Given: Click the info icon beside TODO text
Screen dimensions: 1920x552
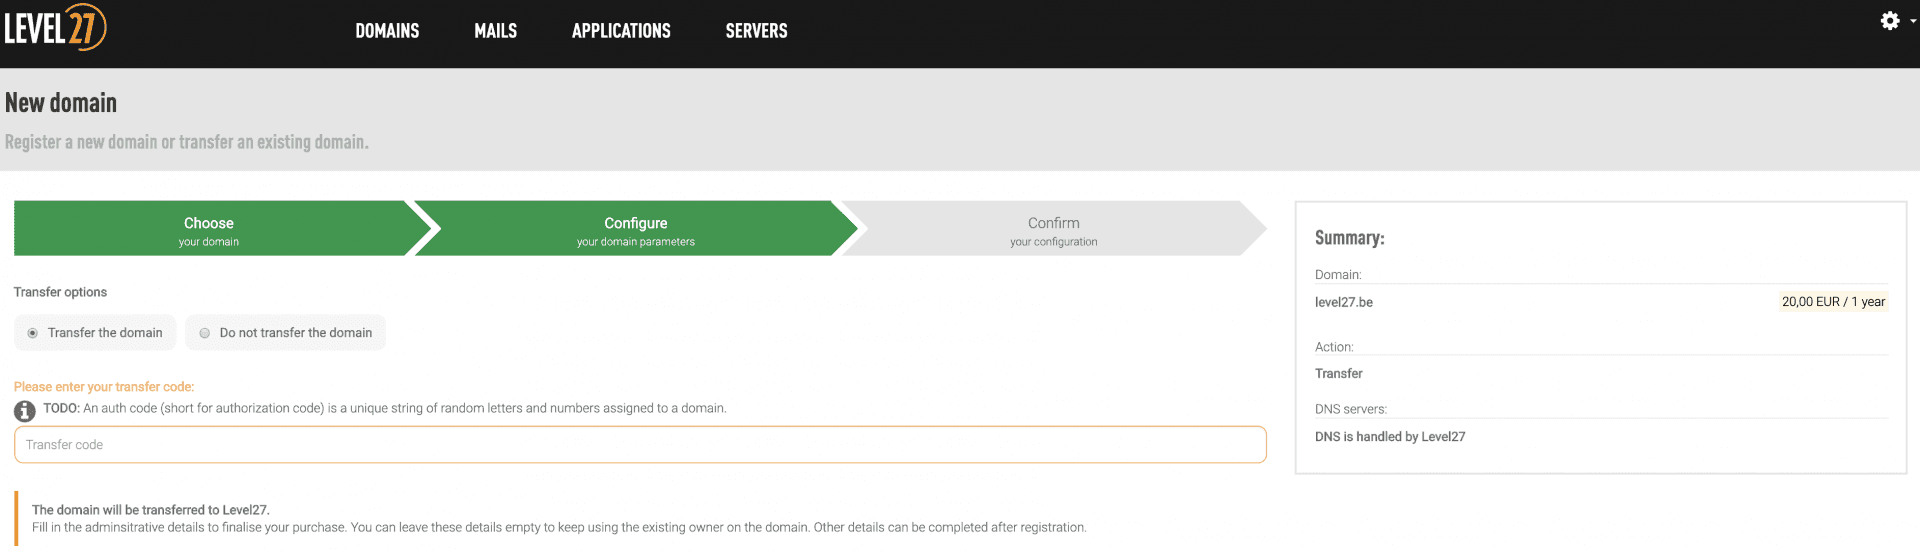Looking at the screenshot, I should (25, 410).
